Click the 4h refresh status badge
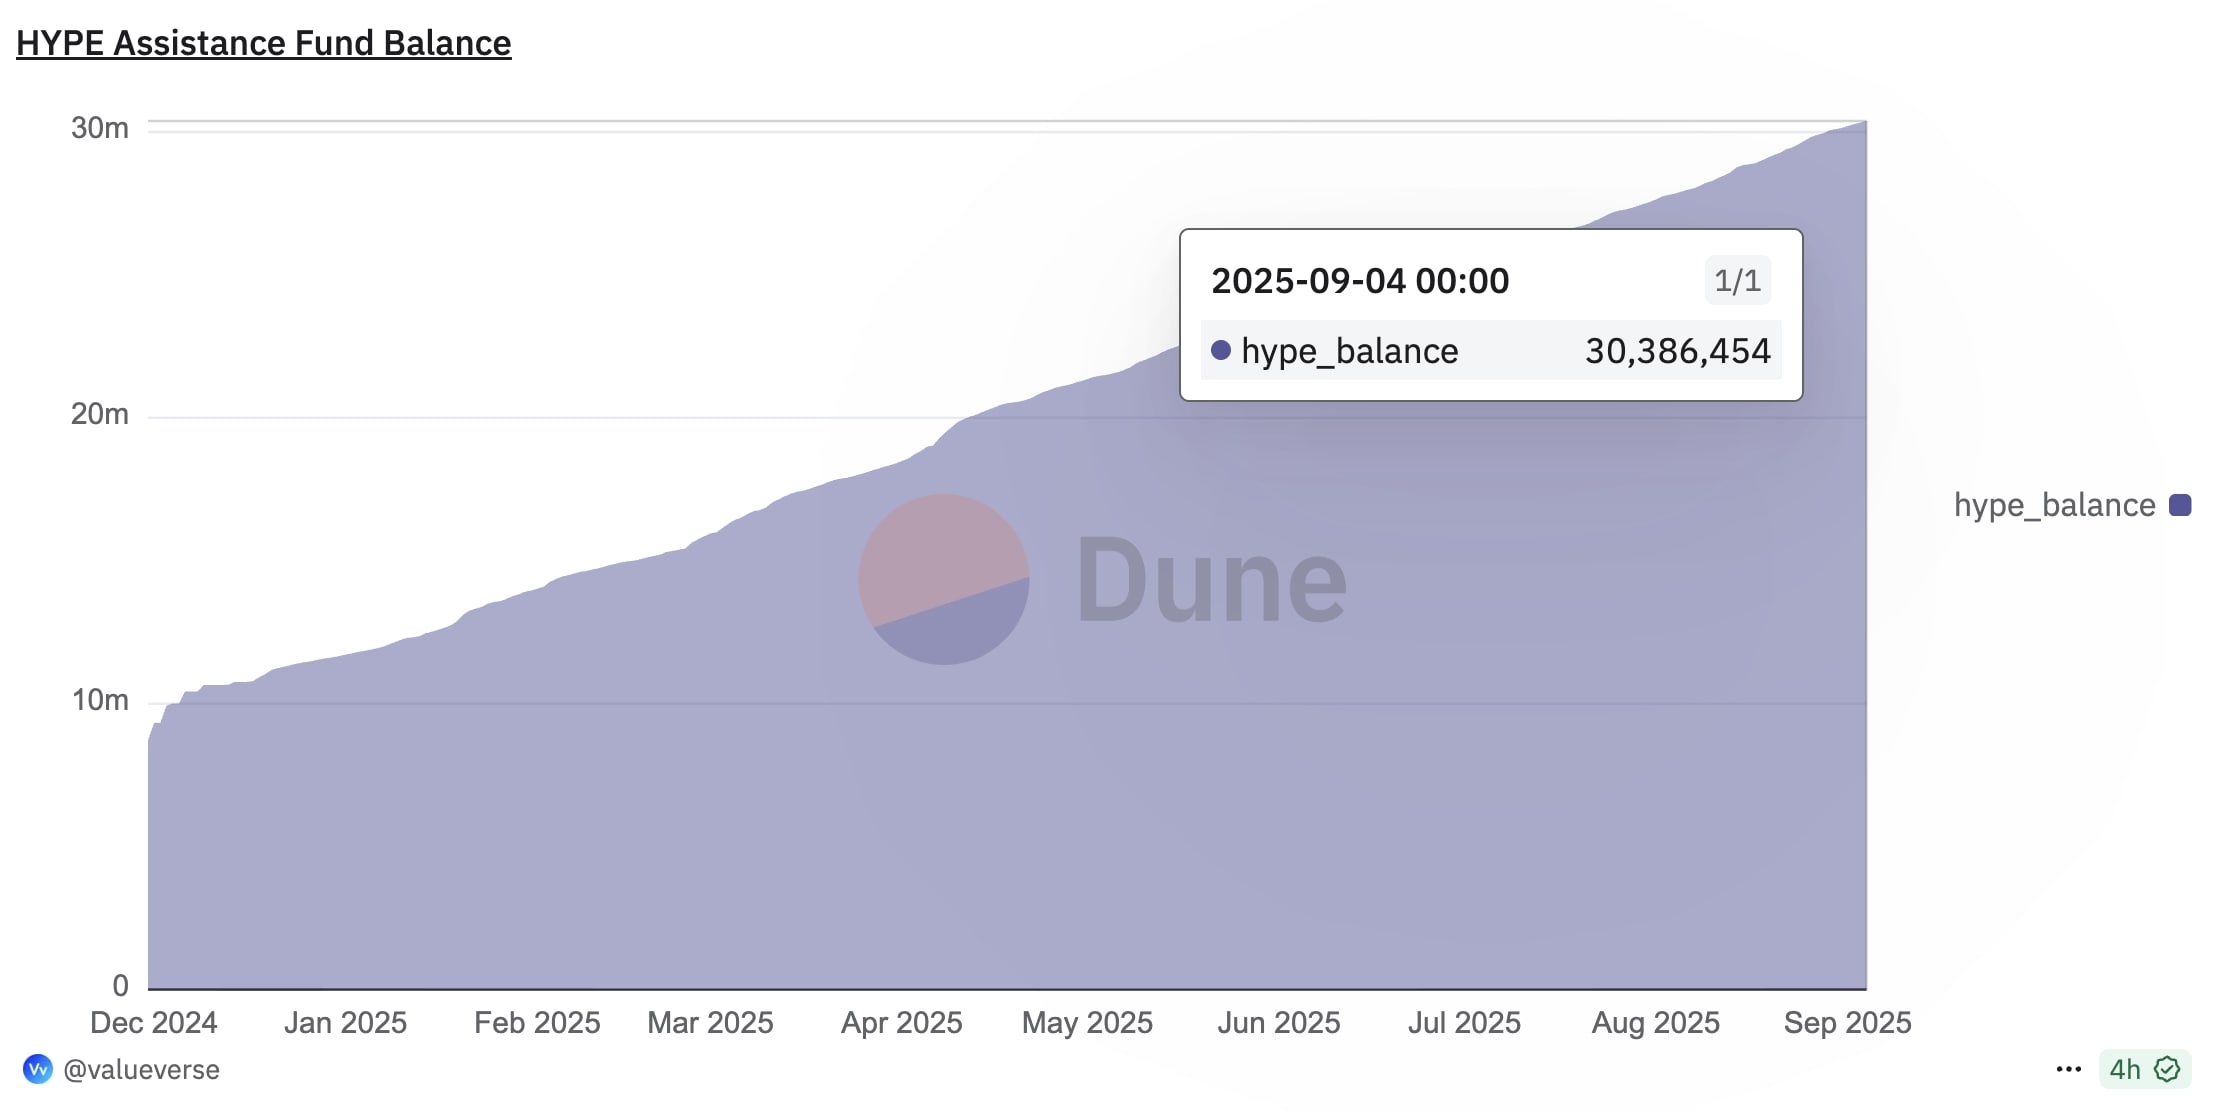The image size is (2214, 1112). [2145, 1069]
